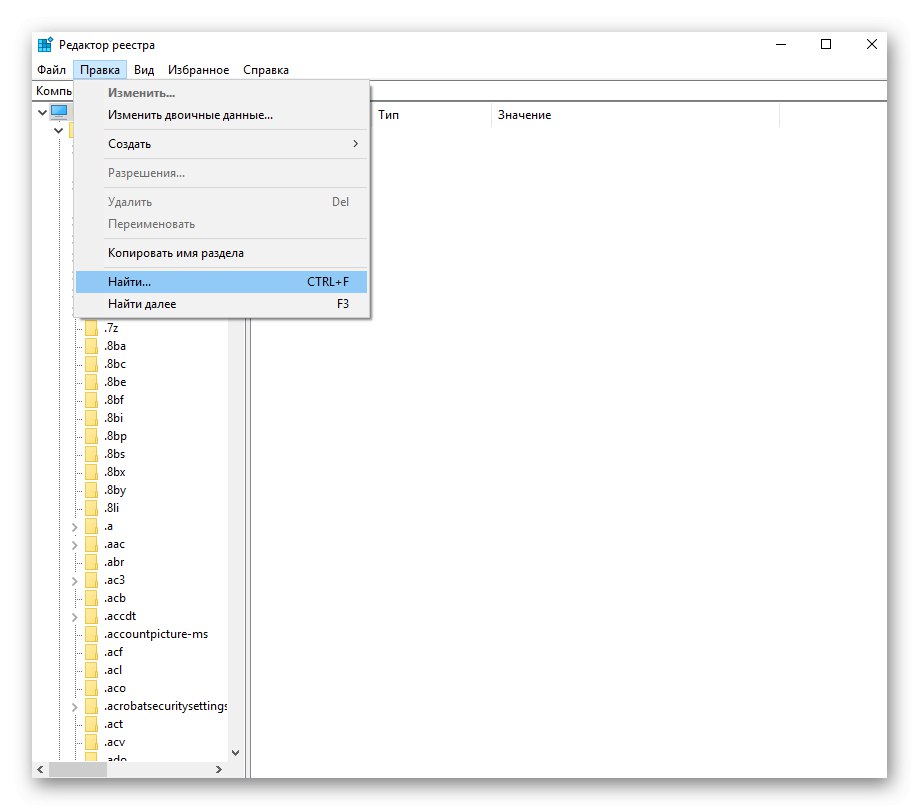Click folder icon of .accountpicture-ms key
Screen dimensions: 919x810
[x=91, y=634]
